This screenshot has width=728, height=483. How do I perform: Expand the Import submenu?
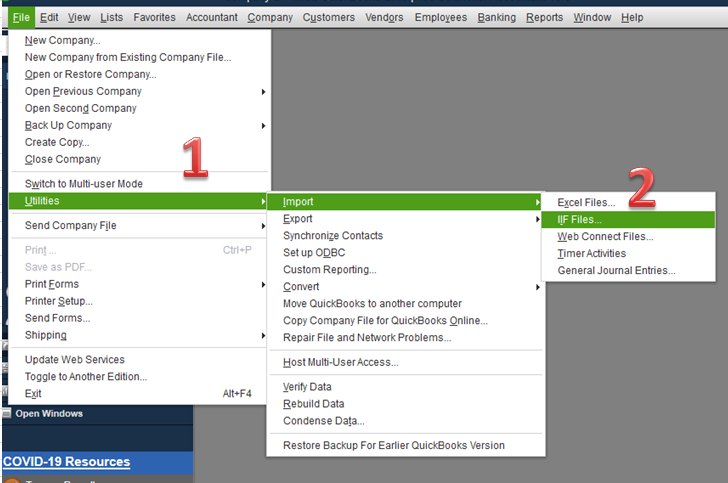[x=404, y=202]
